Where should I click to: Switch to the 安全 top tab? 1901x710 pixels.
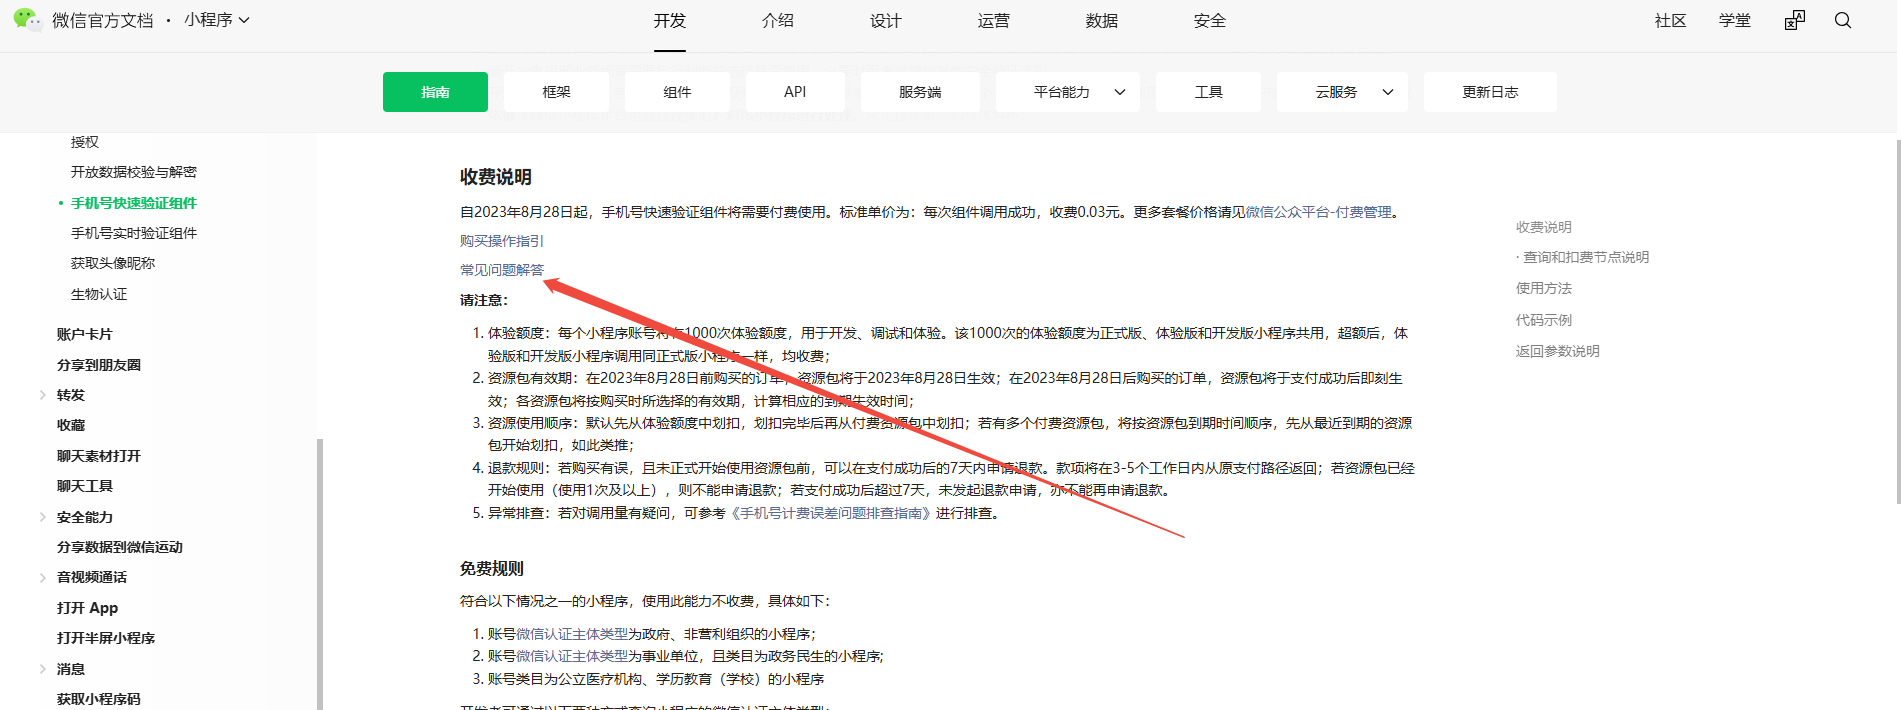(x=1210, y=21)
